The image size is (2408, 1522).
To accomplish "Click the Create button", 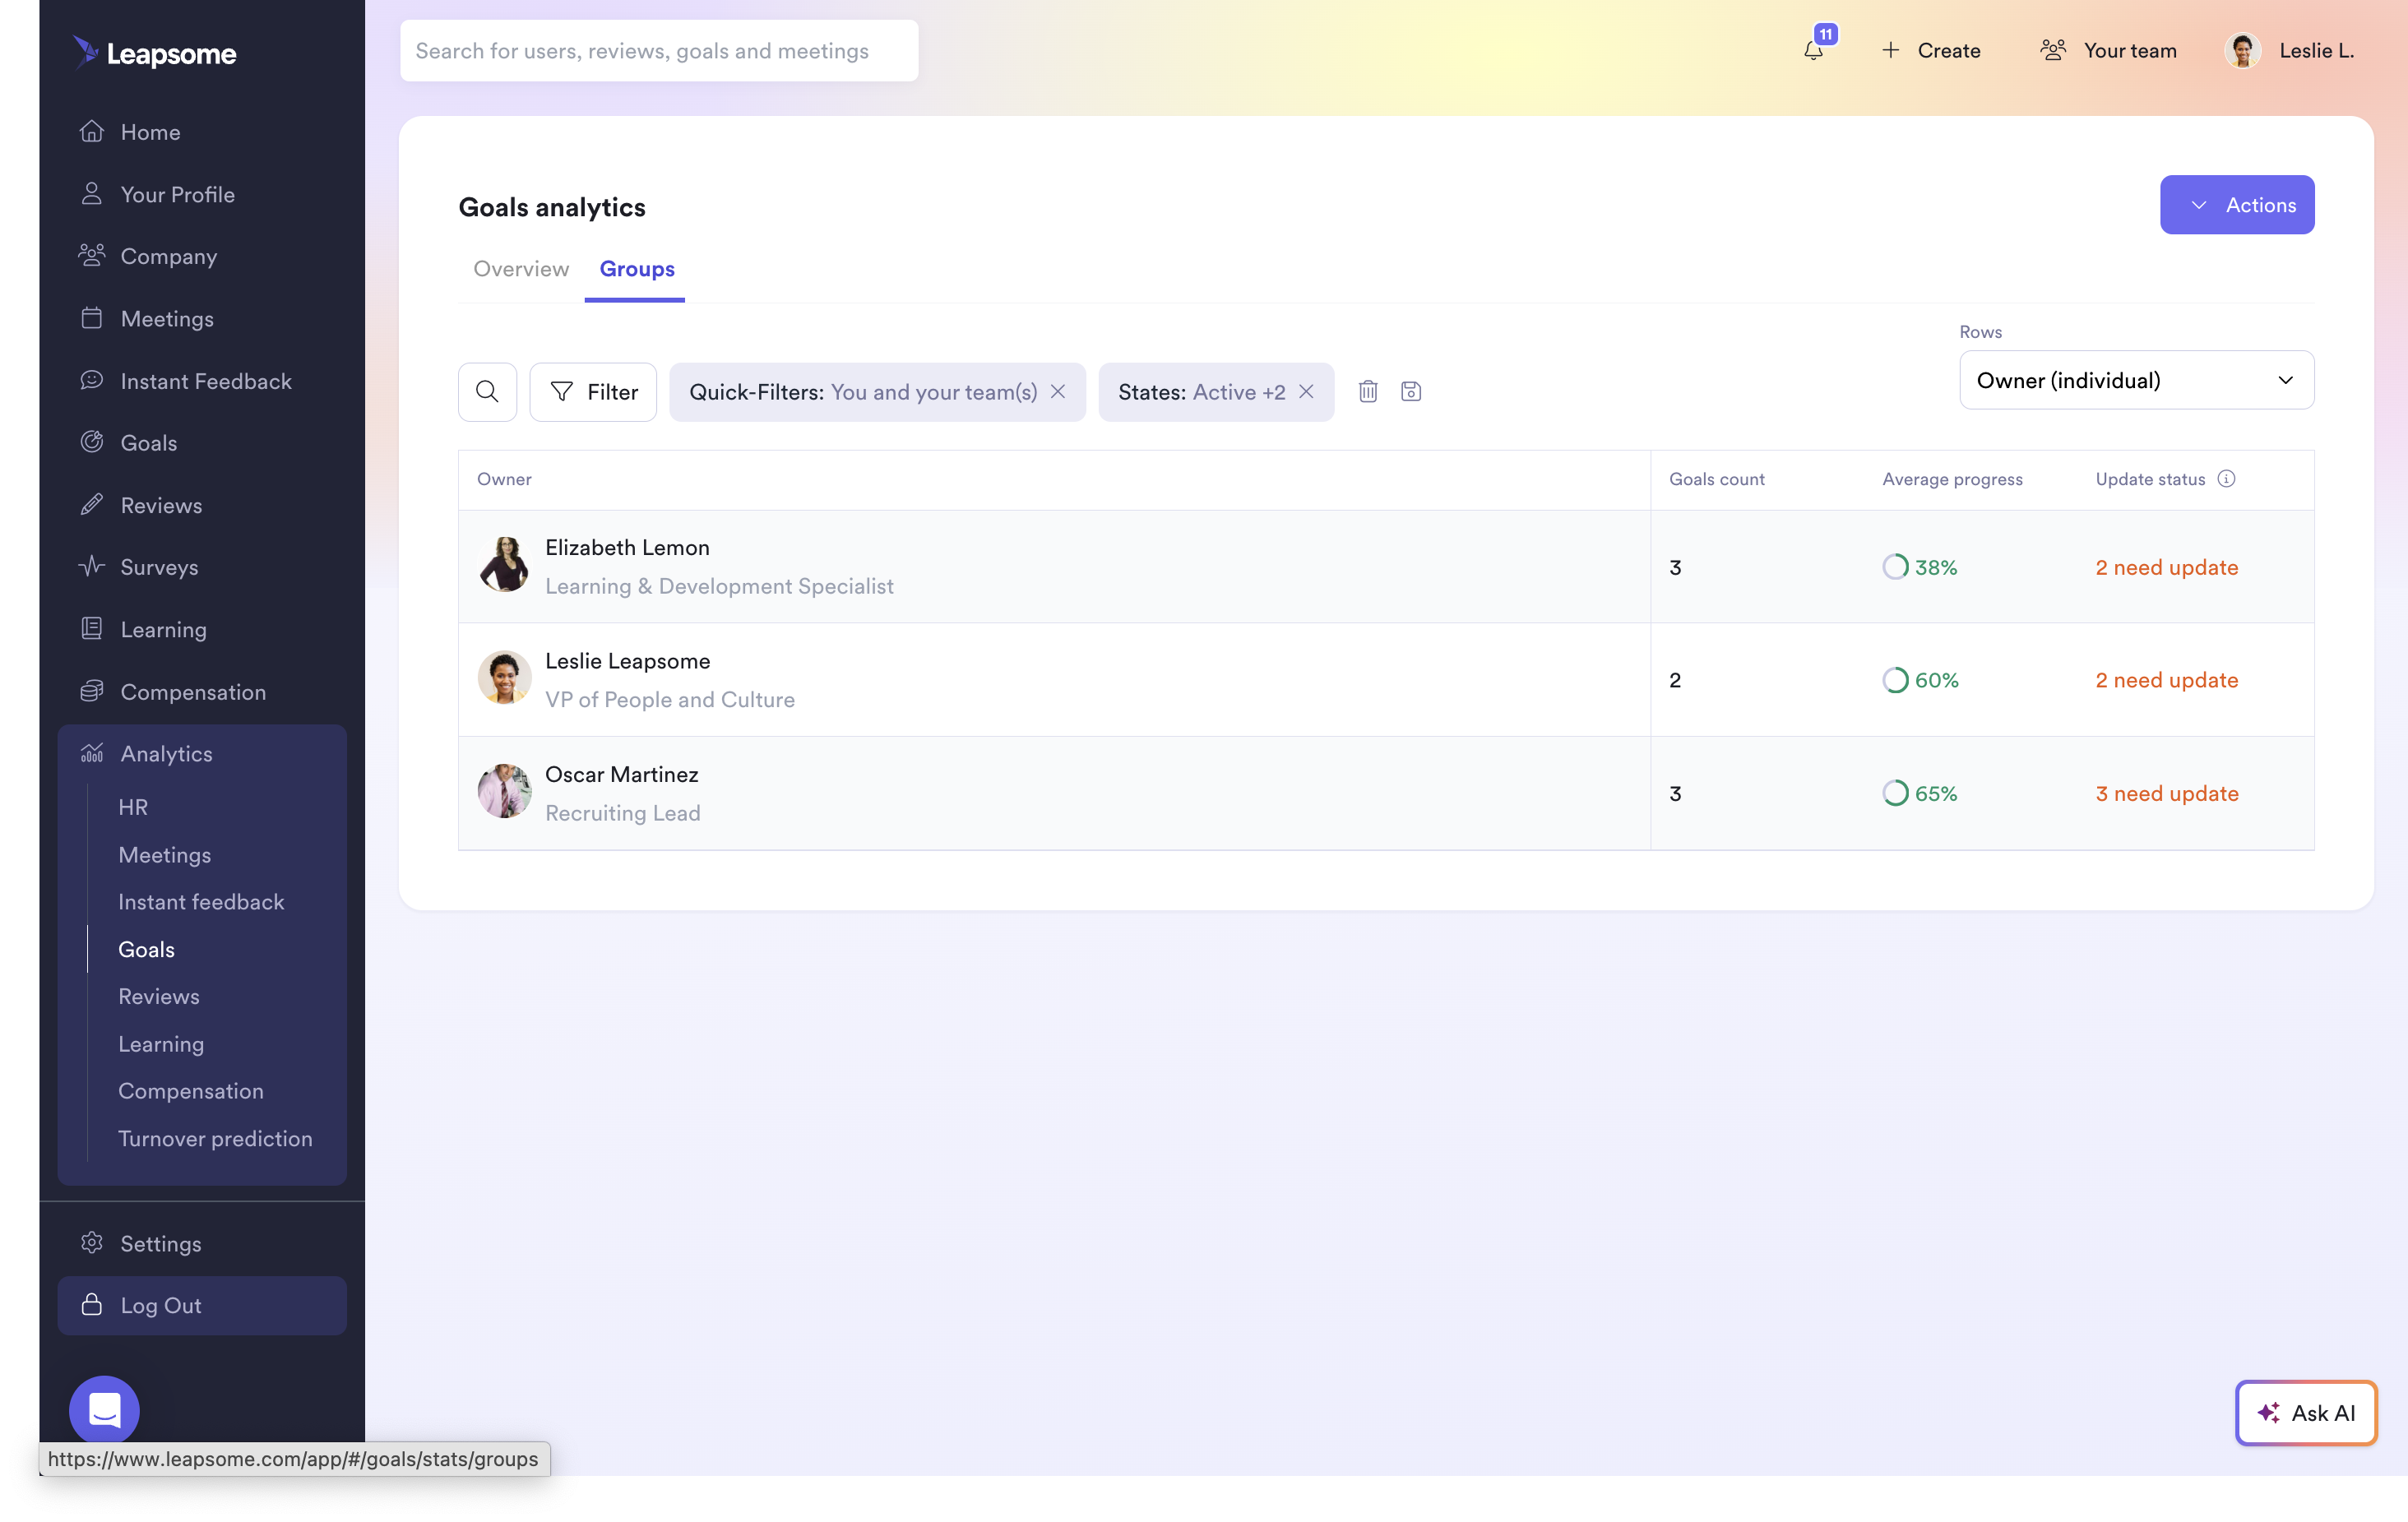I will click(1929, 51).
